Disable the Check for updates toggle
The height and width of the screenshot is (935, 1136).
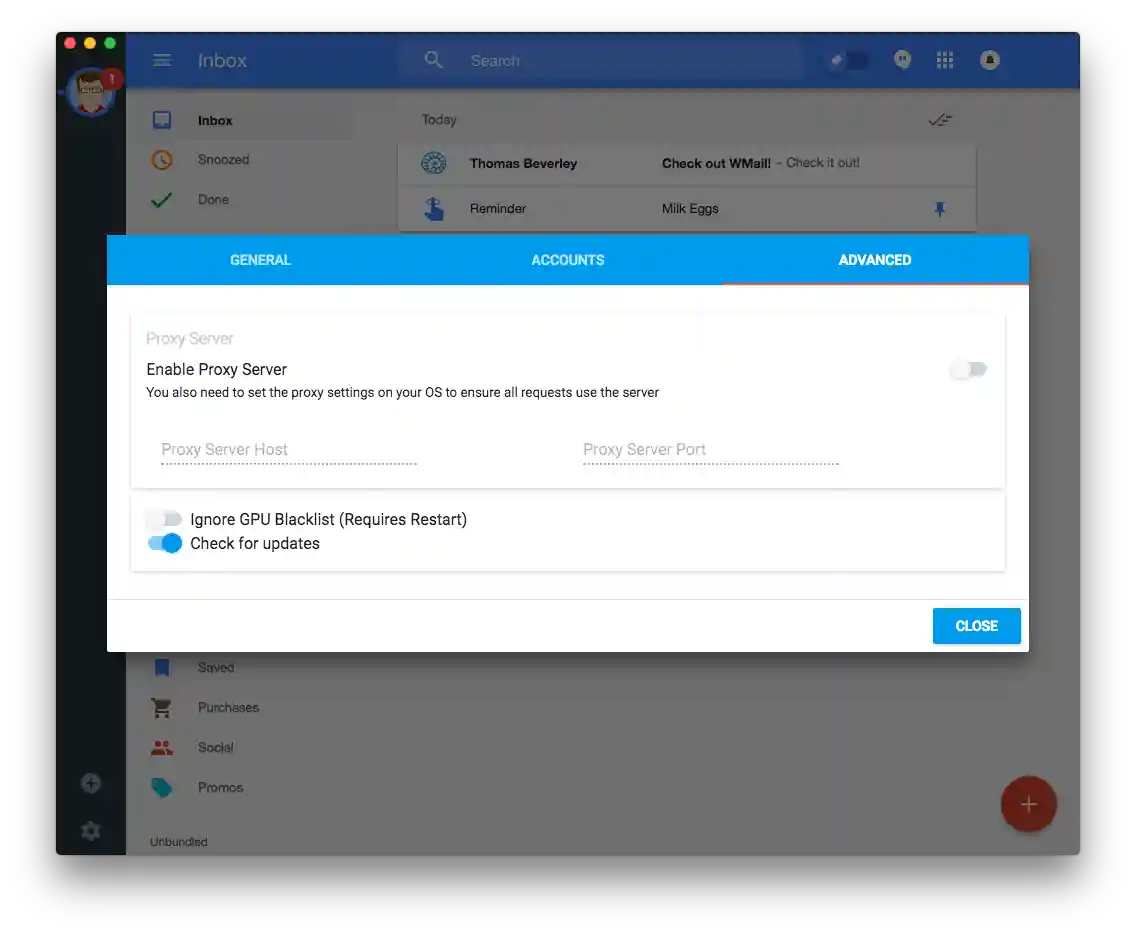[164, 543]
